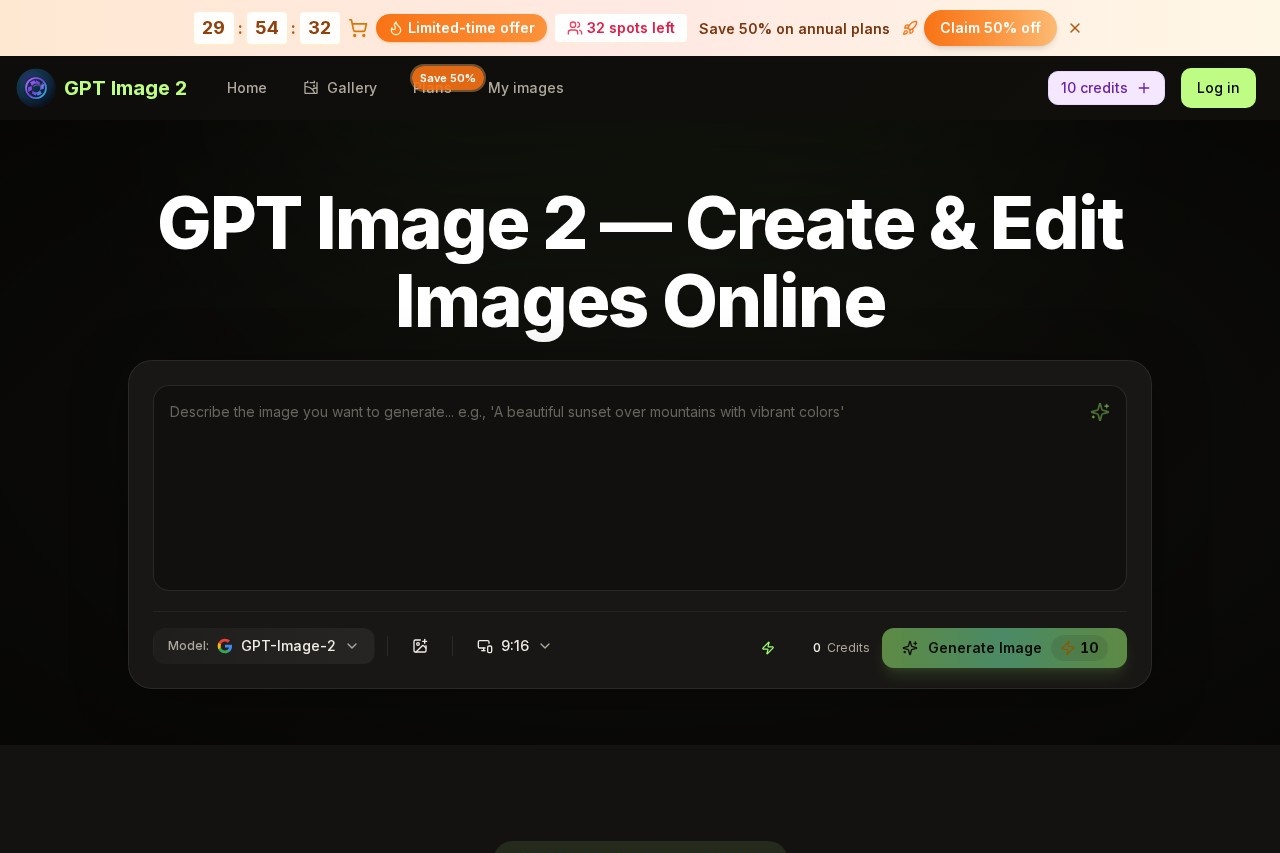Click the Gallery icon in the navbar
The image size is (1280, 853).
click(x=311, y=88)
